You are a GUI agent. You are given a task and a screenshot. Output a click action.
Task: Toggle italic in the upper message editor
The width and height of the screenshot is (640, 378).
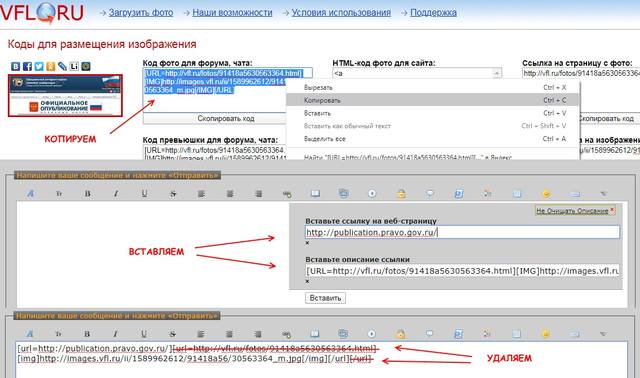116,194
